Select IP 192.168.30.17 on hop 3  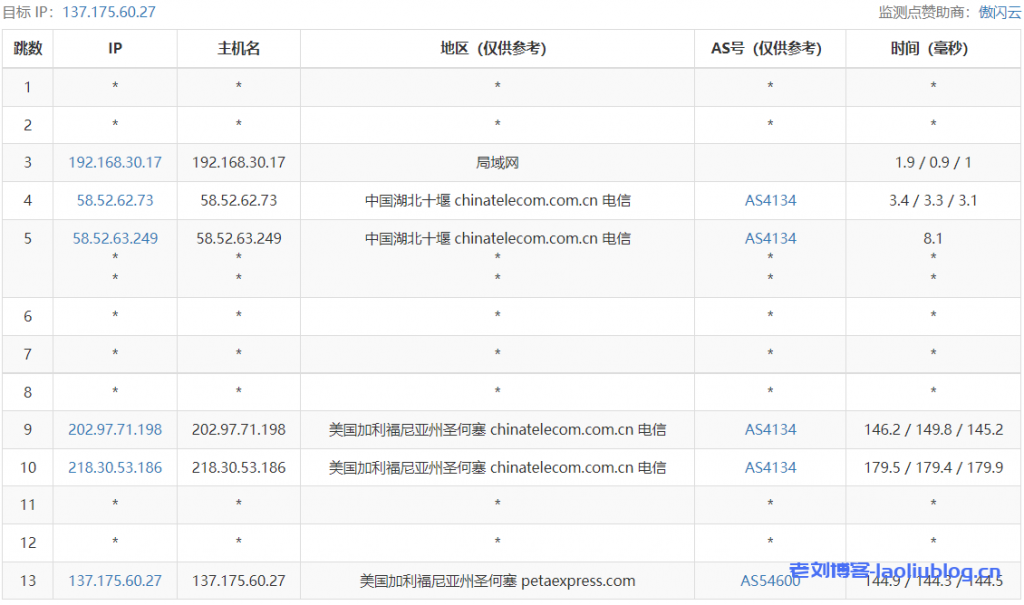(114, 162)
